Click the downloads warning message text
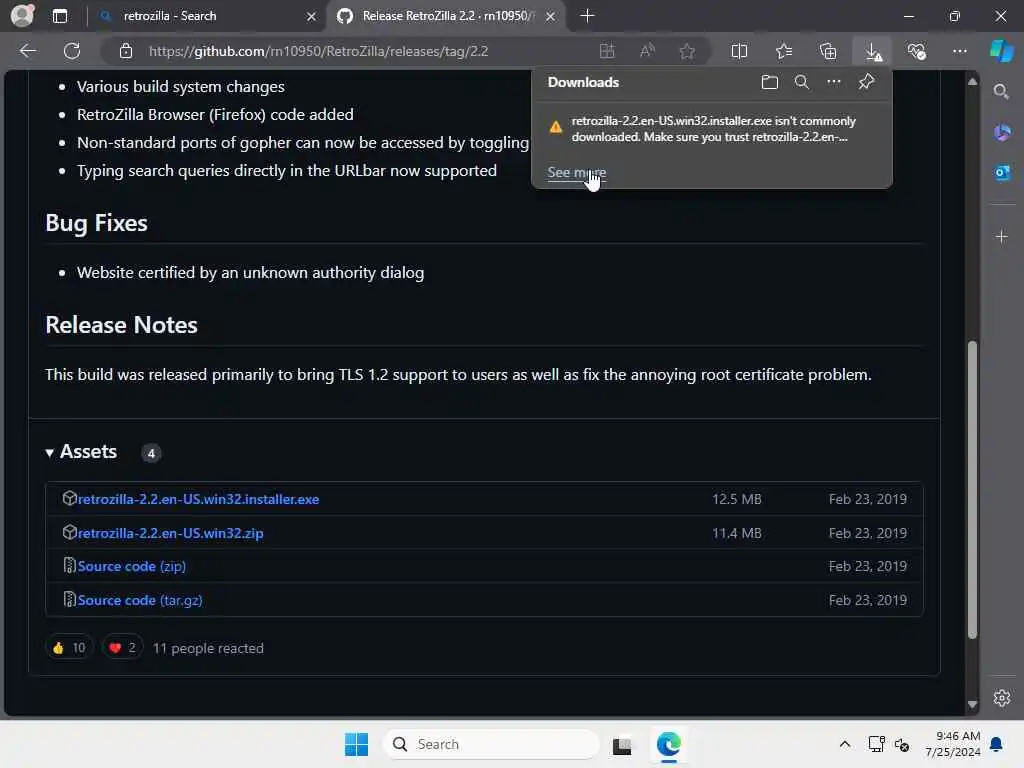The height and width of the screenshot is (768, 1024). click(x=713, y=129)
